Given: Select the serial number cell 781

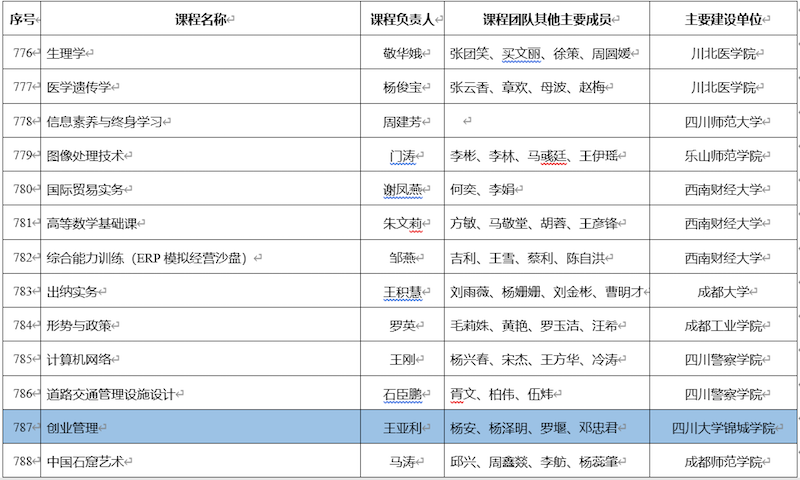Looking at the screenshot, I should click(22, 222).
